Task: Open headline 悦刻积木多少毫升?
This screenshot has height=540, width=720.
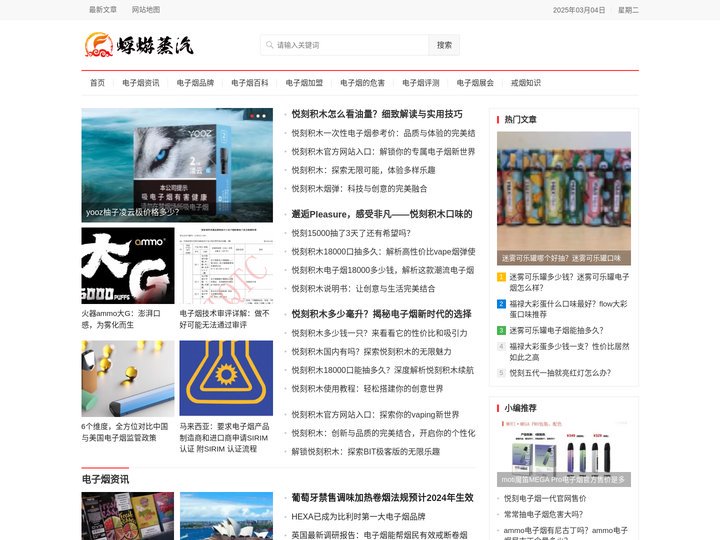Action: [382, 314]
